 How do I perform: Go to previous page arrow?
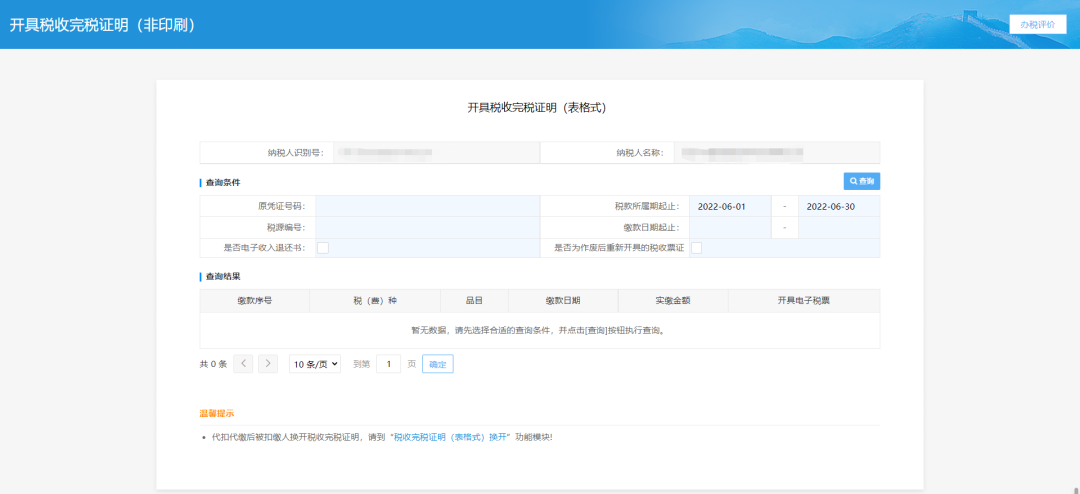[243, 364]
